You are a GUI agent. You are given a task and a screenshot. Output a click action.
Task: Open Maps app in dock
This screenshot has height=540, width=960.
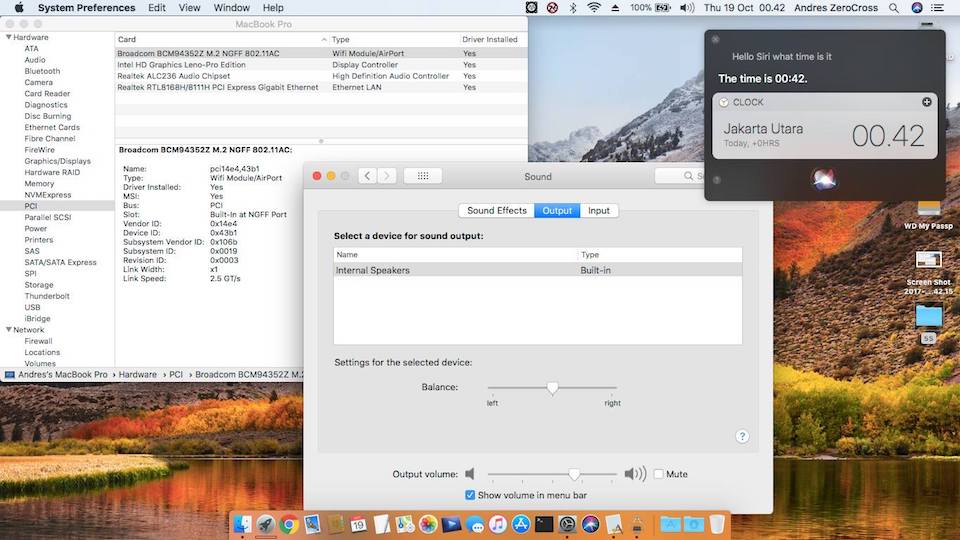pos(405,524)
